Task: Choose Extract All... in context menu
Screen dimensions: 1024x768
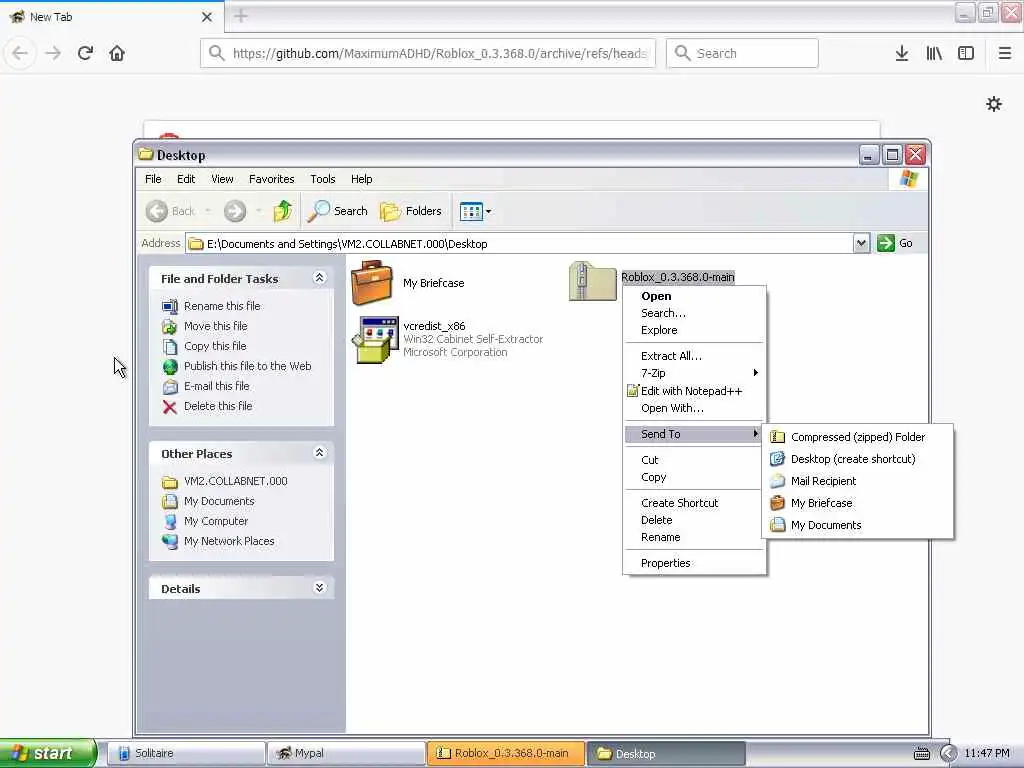Action: click(x=694, y=356)
